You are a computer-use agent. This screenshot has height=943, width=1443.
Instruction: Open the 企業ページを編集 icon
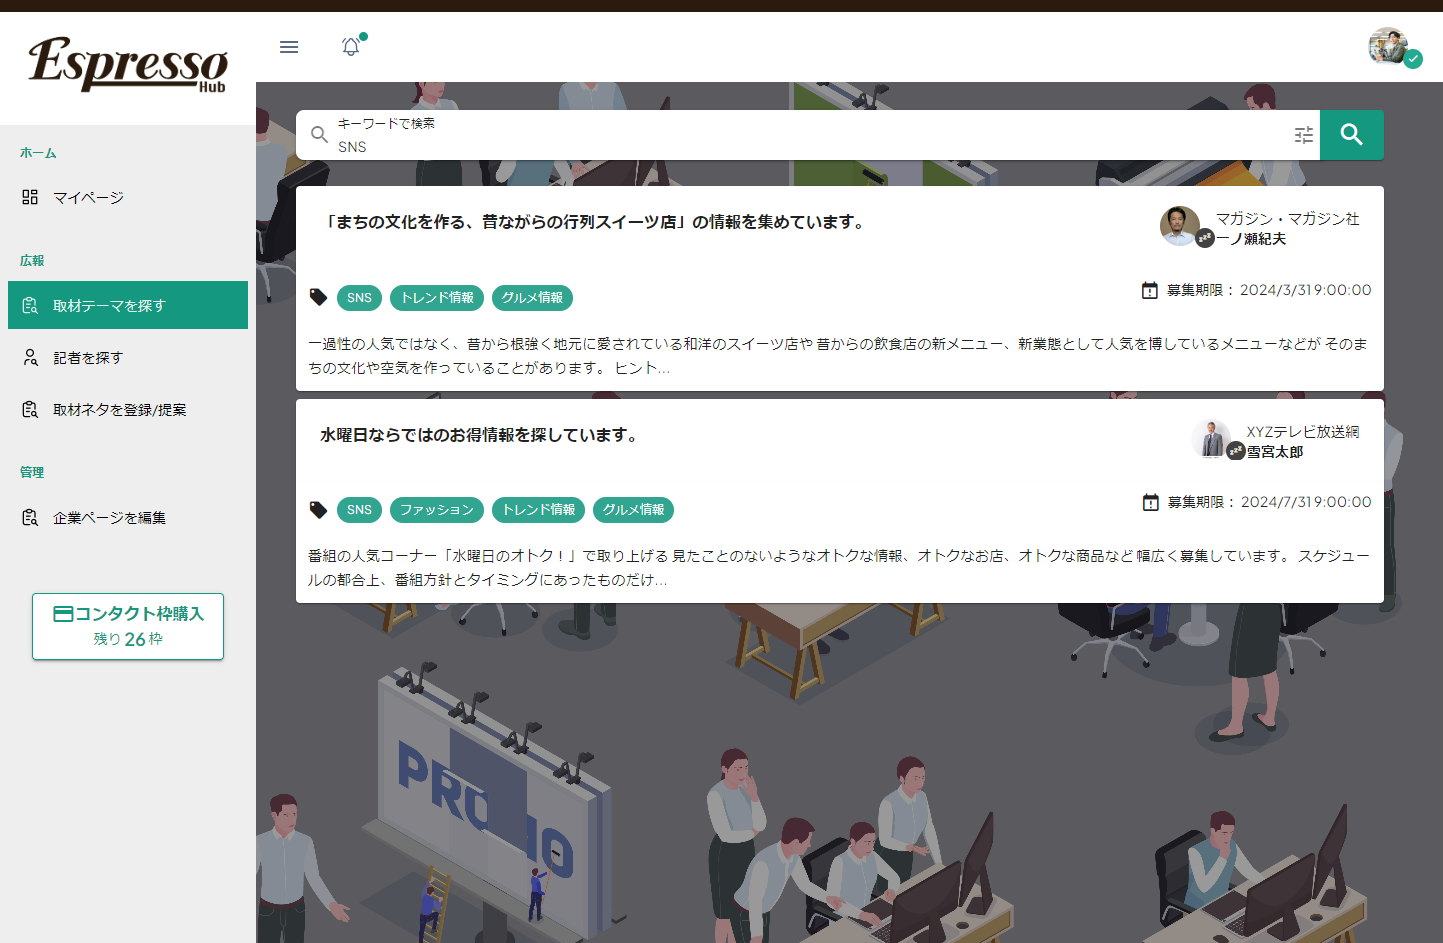31,517
